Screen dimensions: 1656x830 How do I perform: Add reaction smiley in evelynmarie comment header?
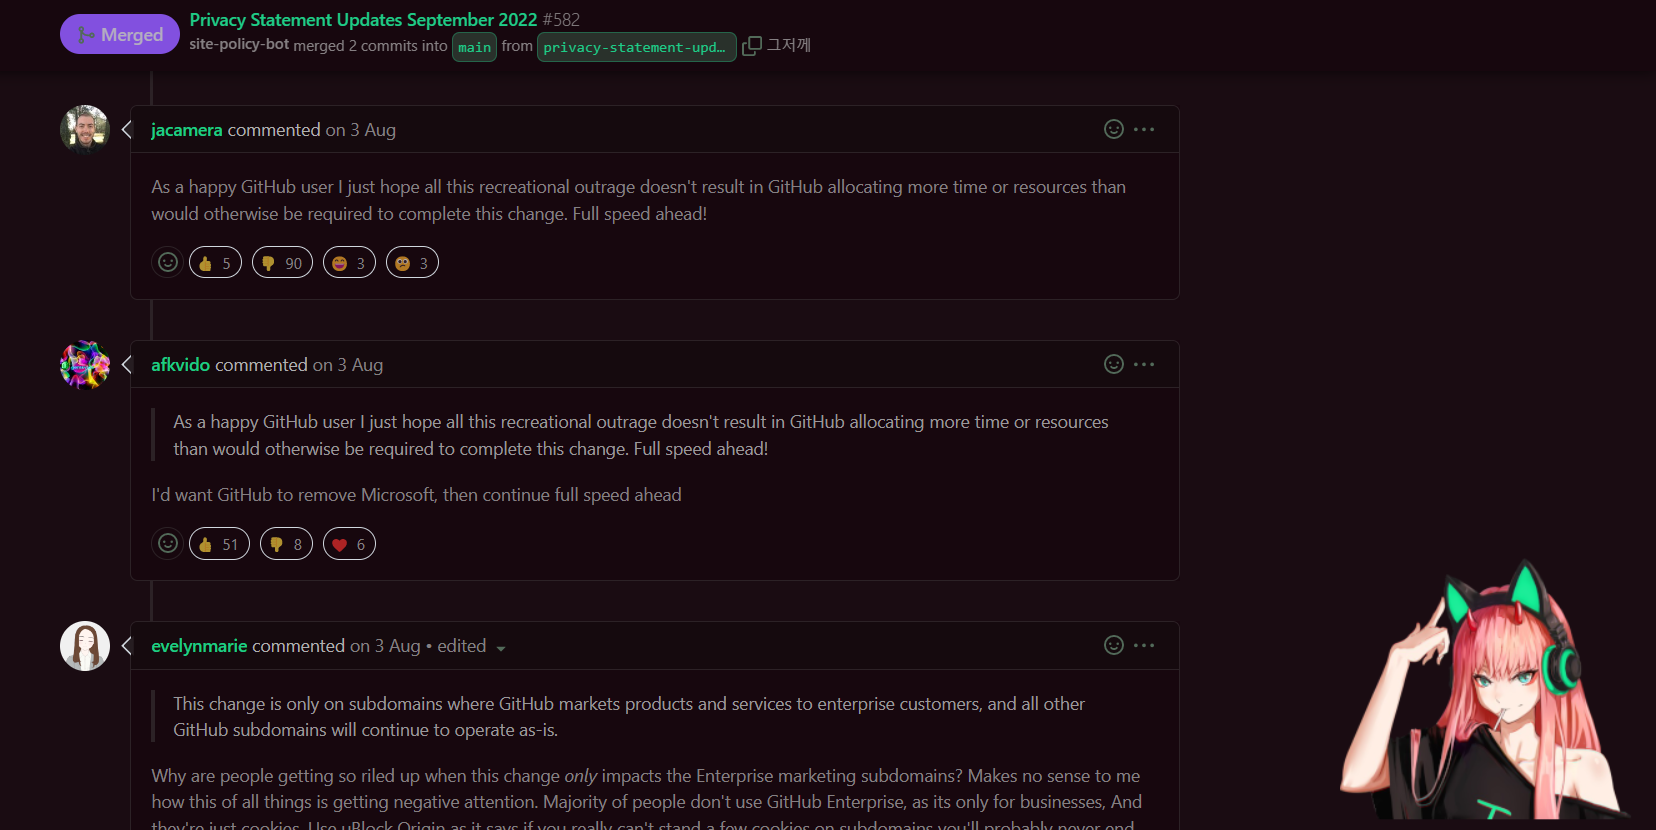1114,645
